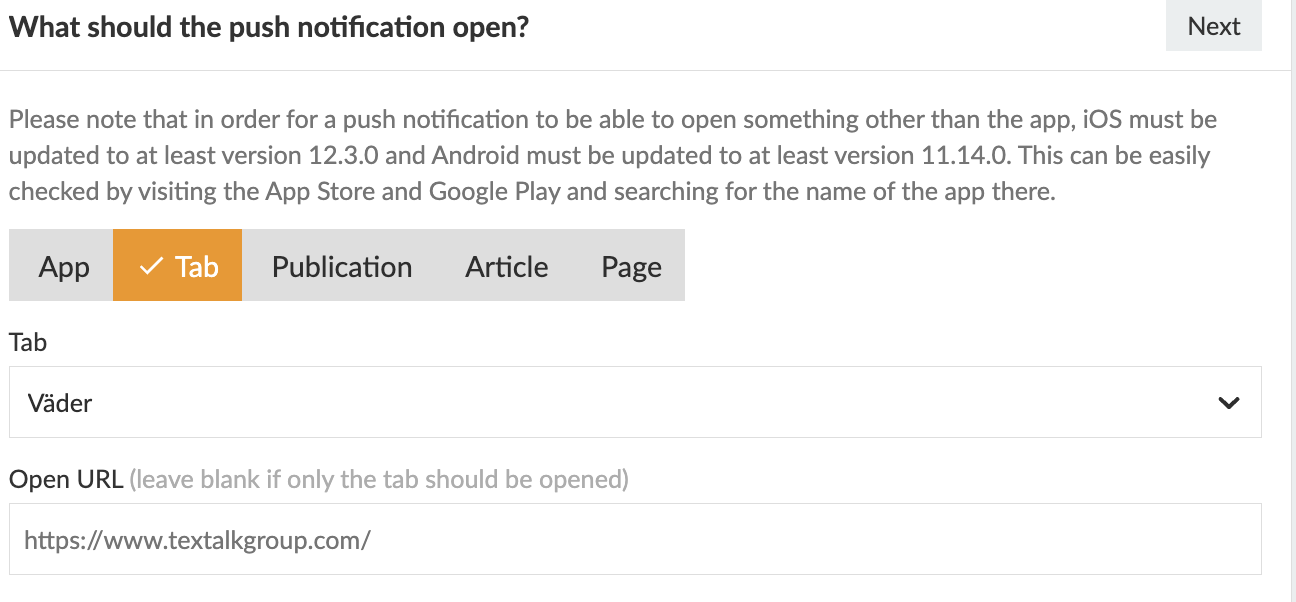Click the push notification heading
Screen dimensions: 1296x602
[268, 27]
